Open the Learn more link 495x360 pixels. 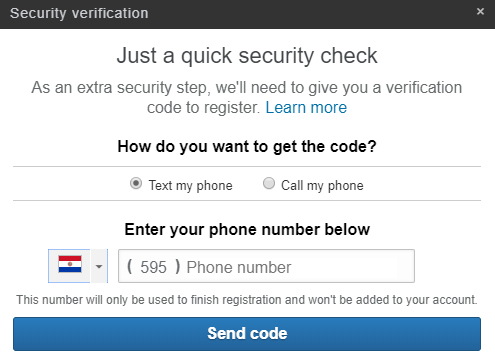[306, 108]
